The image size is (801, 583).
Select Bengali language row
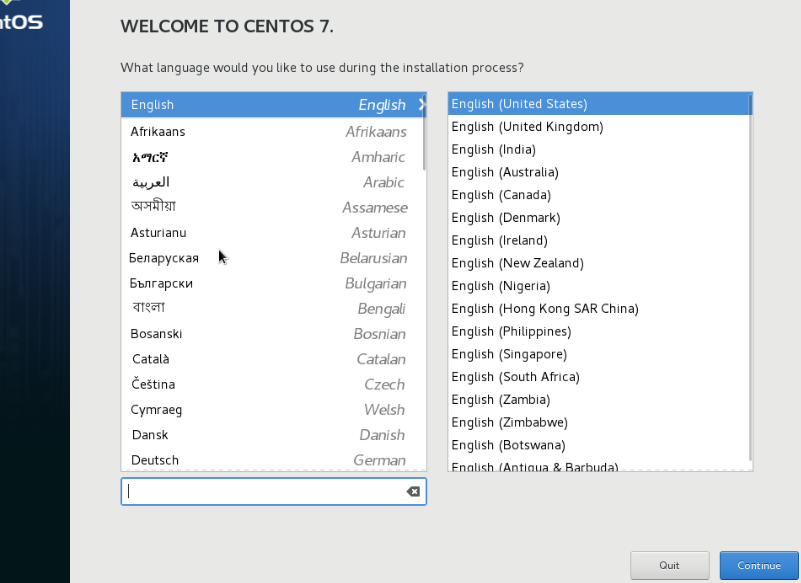pyautogui.click(x=273, y=309)
